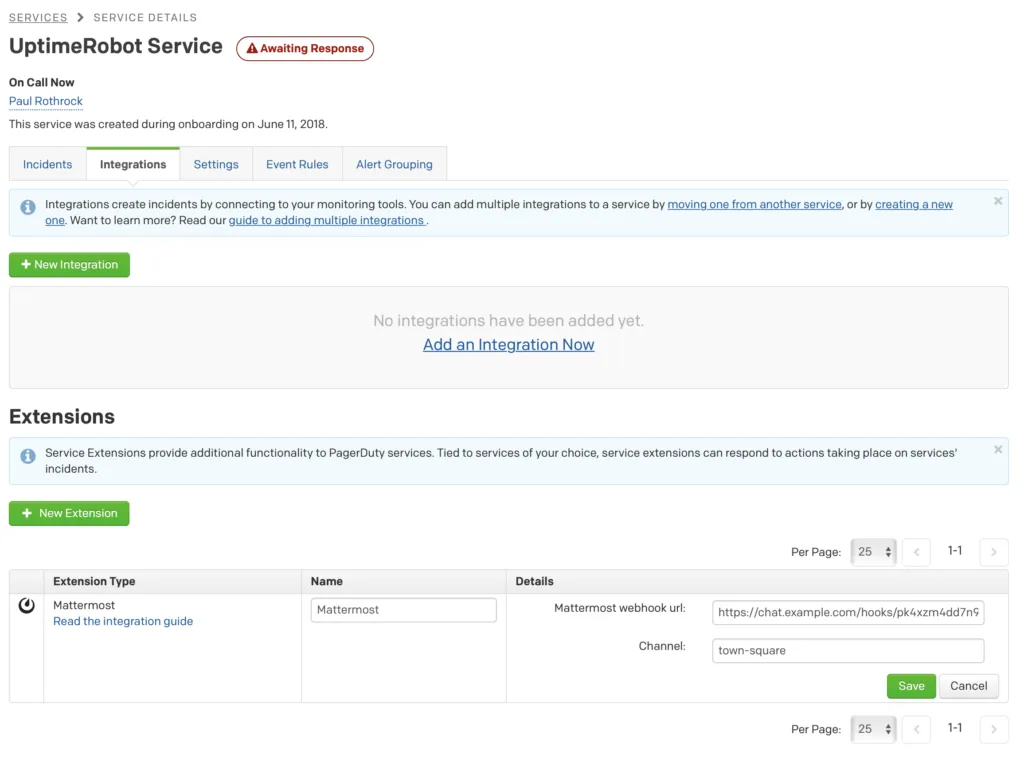Click the breadcrumb chevron after Services

[x=80, y=18]
